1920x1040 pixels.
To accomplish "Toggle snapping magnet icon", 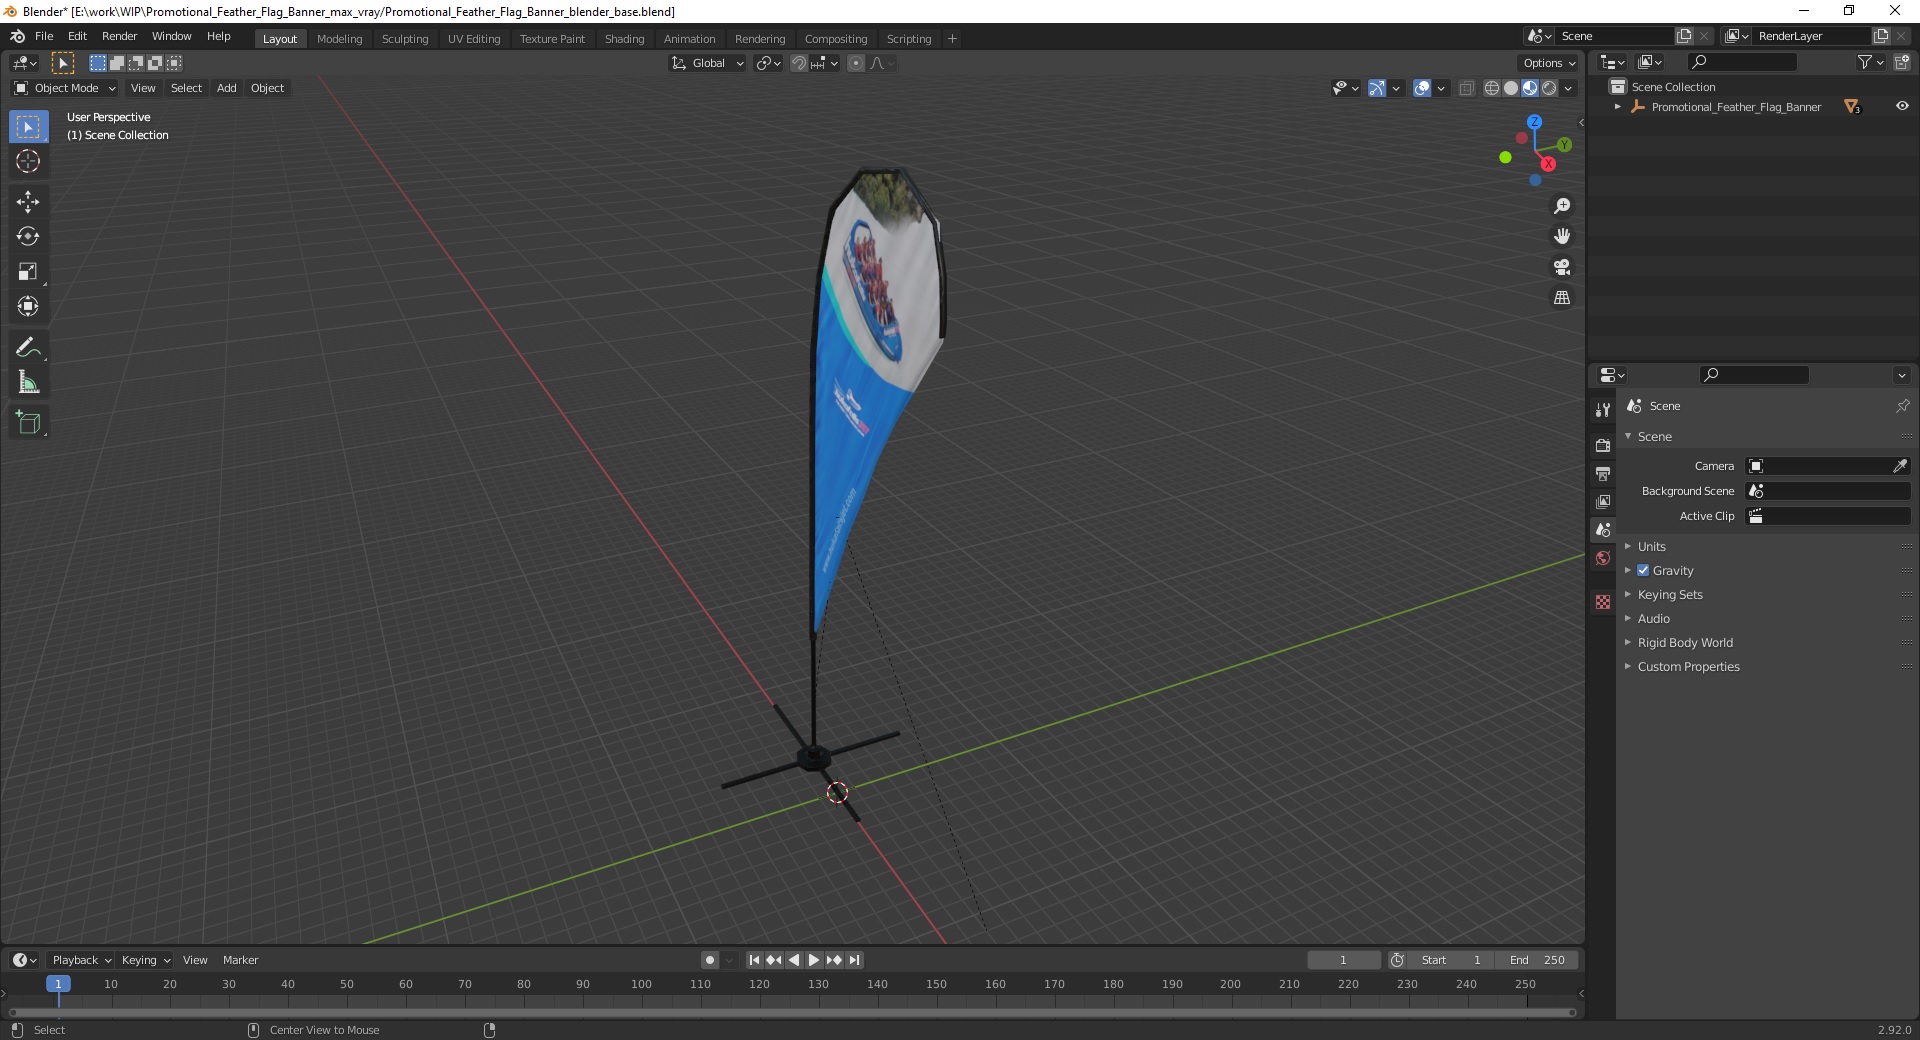I will point(798,63).
